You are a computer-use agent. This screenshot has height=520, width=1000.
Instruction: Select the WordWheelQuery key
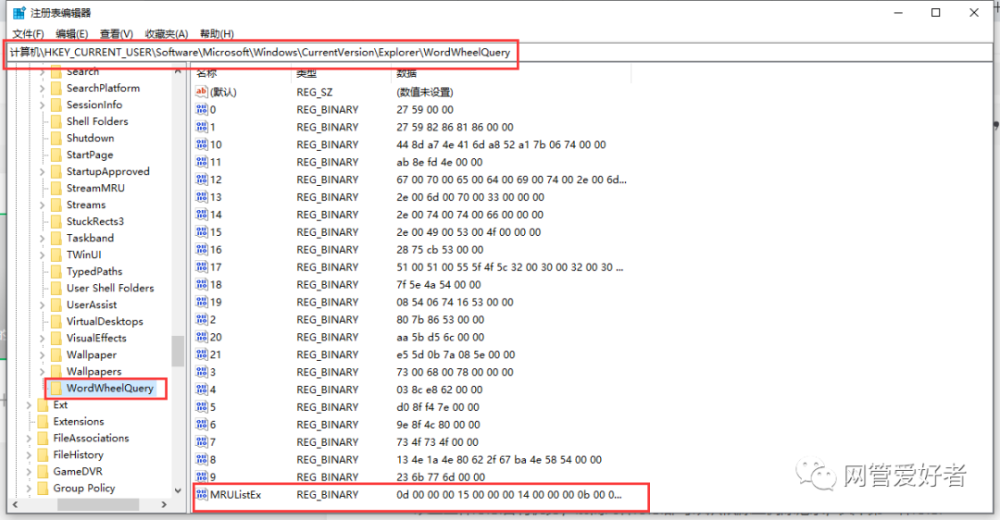point(110,388)
